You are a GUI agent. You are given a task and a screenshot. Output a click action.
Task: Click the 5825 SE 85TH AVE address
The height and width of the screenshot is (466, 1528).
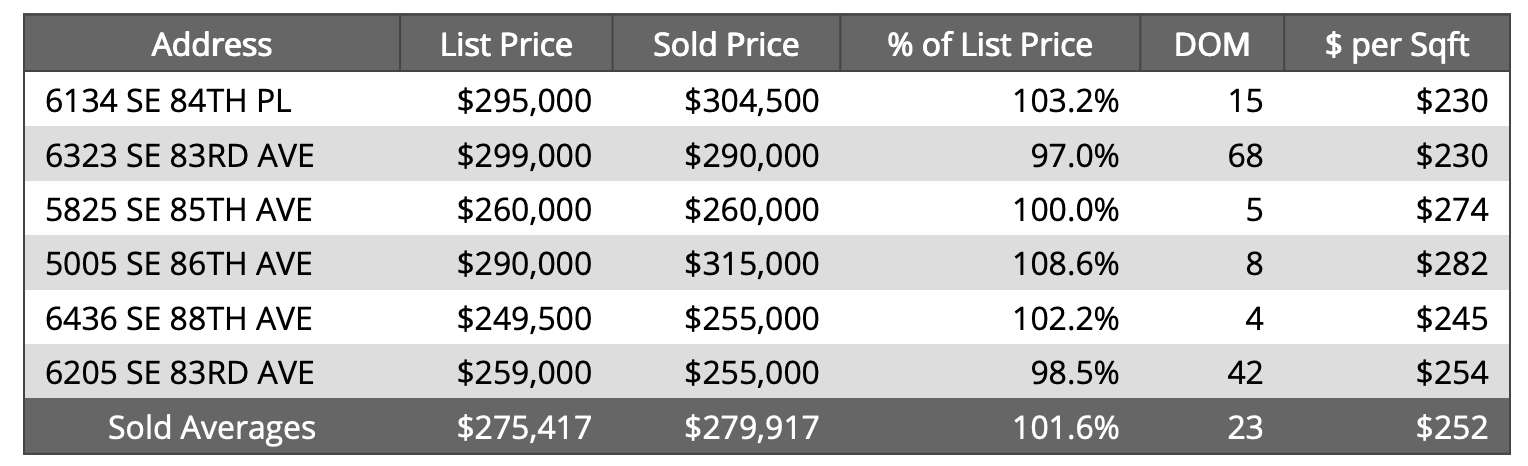179,210
